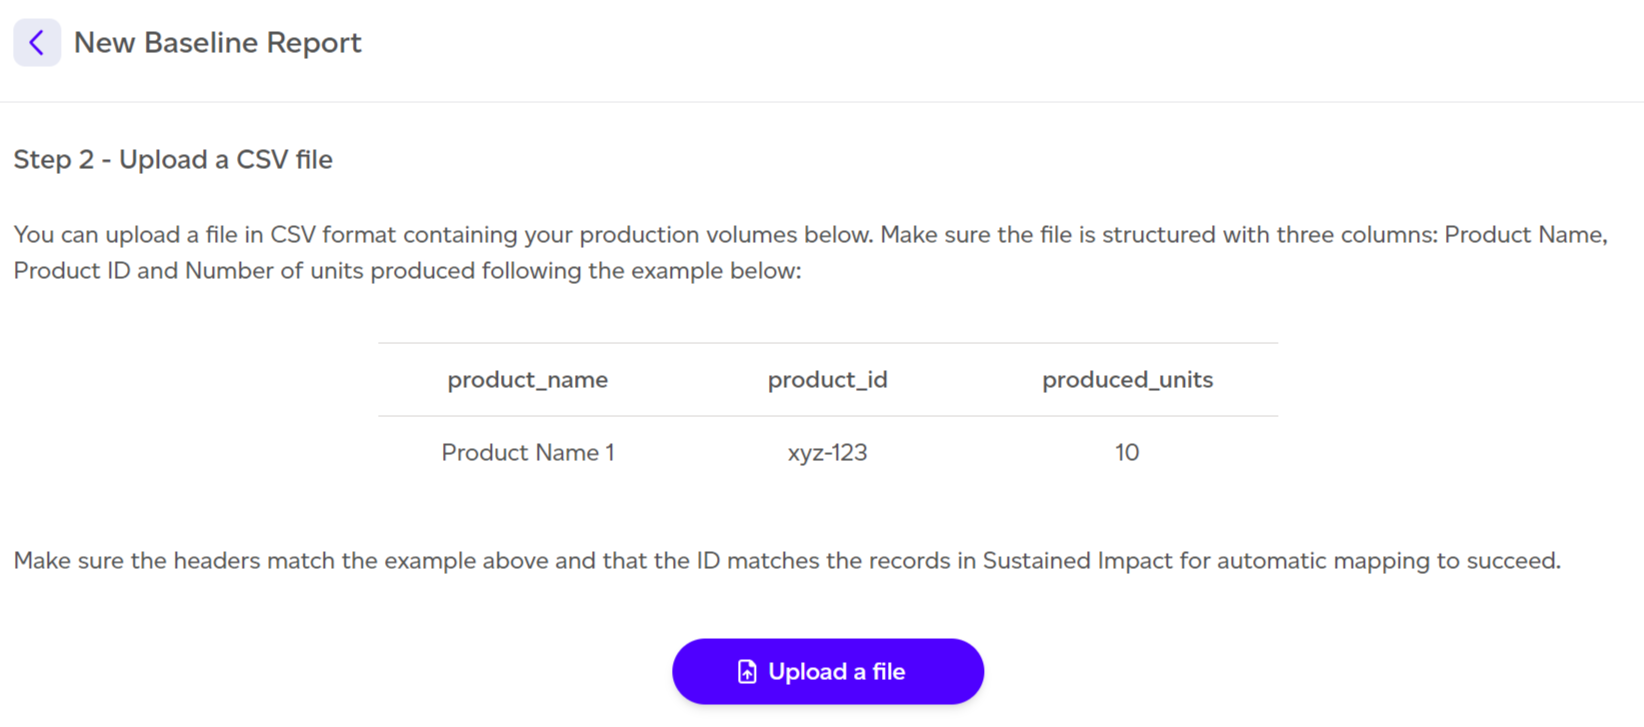The image size is (1644, 727).
Task: Select the produced units value 10
Action: [x=1127, y=453]
